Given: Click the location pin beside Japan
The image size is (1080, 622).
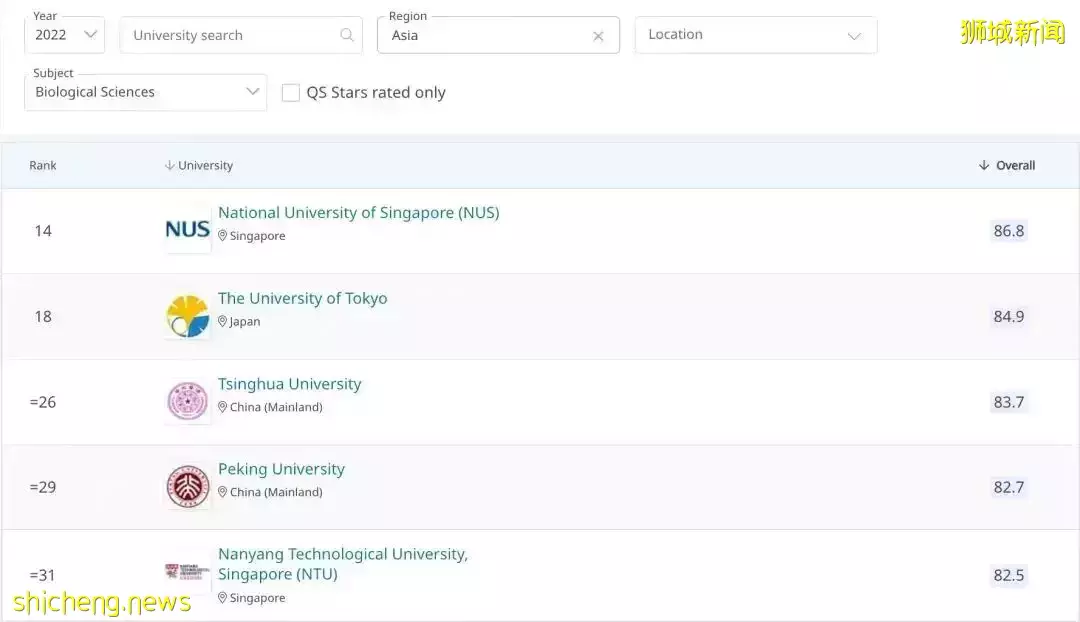Looking at the screenshot, I should click(223, 322).
